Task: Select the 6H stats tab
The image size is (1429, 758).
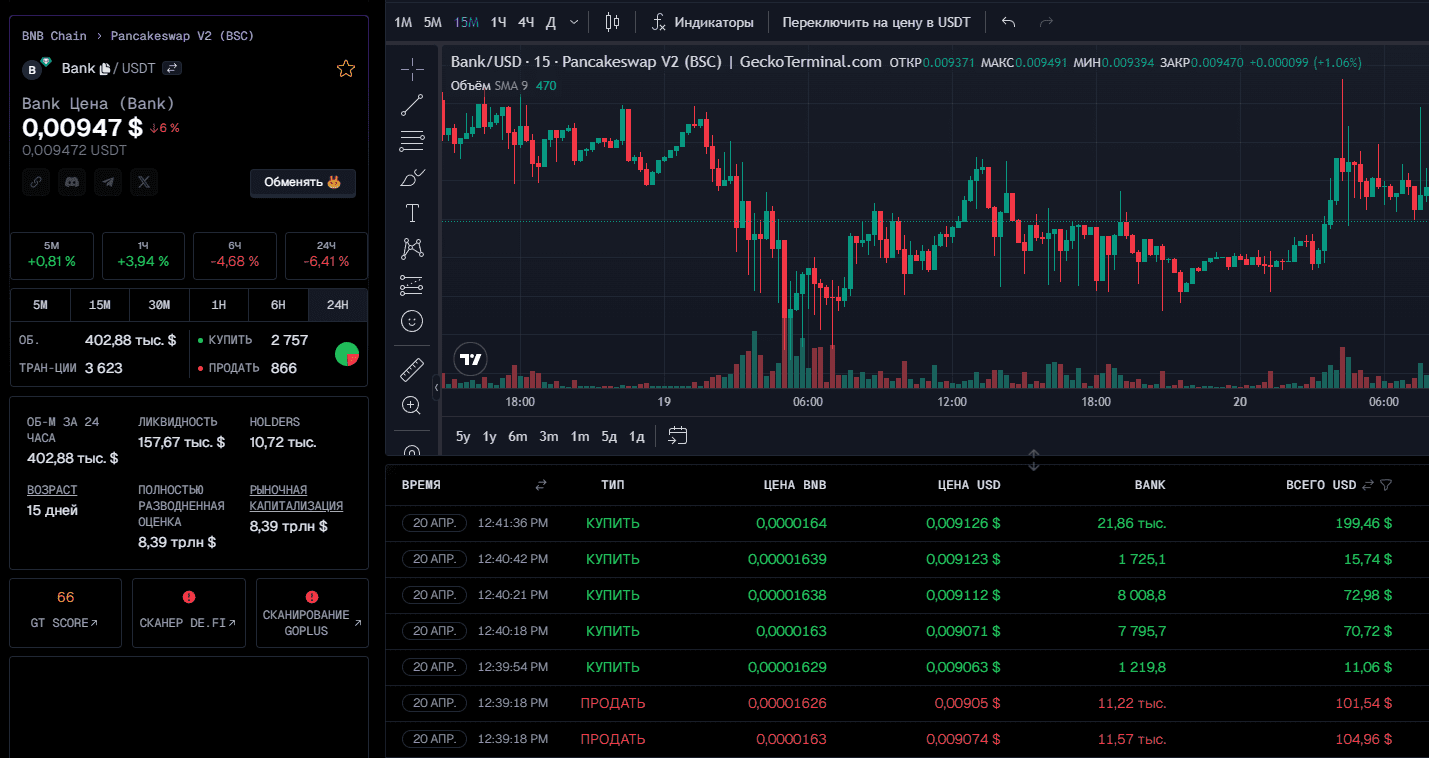Action: click(278, 305)
